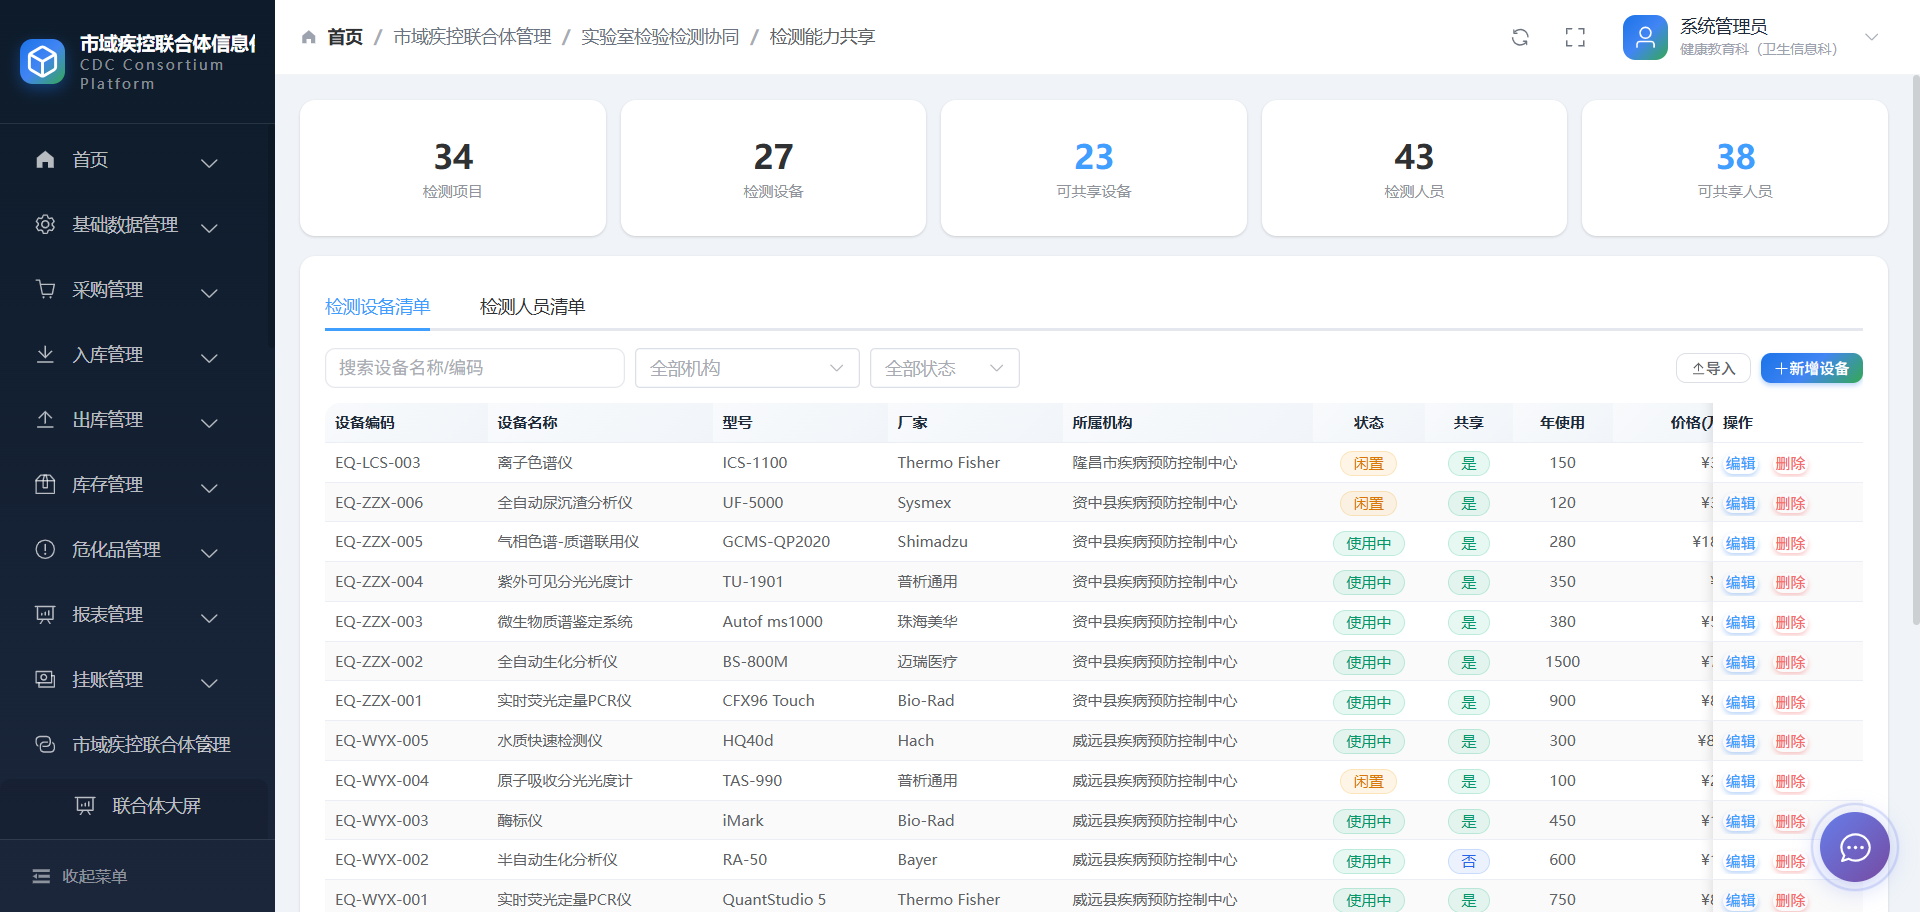Click 实验室检验检测协同 in the breadcrumb
This screenshot has width=1920, height=912.
pyautogui.click(x=660, y=37)
